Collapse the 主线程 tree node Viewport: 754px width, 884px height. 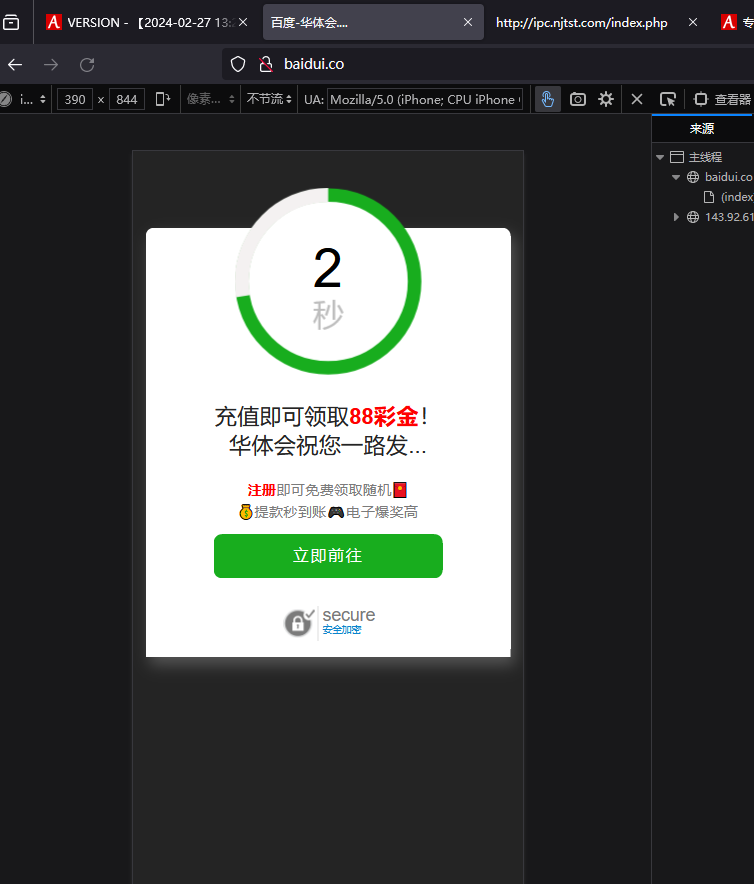(660, 157)
